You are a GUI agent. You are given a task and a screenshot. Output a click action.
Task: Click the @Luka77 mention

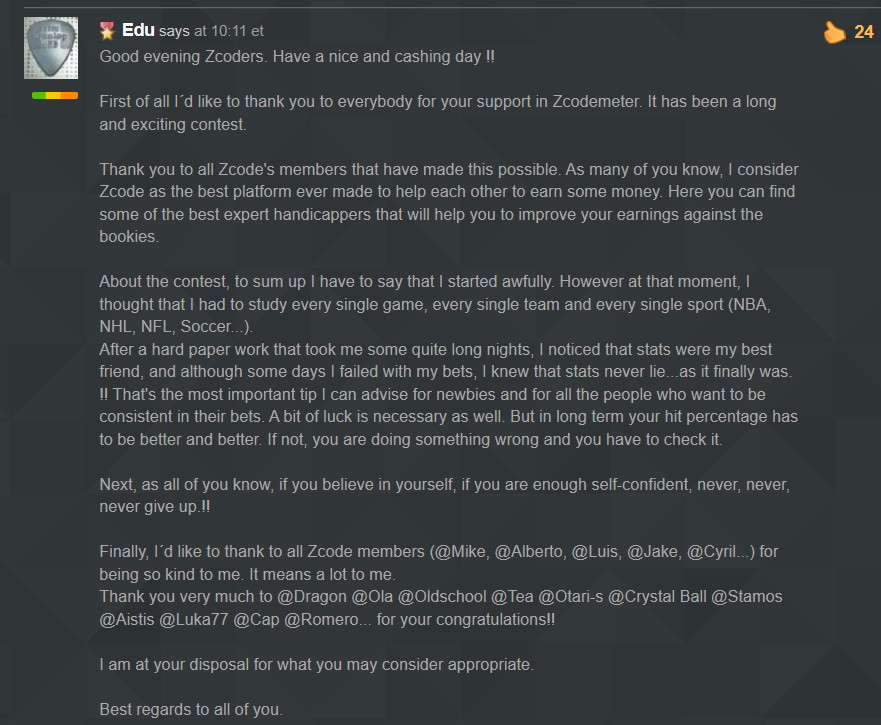[194, 619]
